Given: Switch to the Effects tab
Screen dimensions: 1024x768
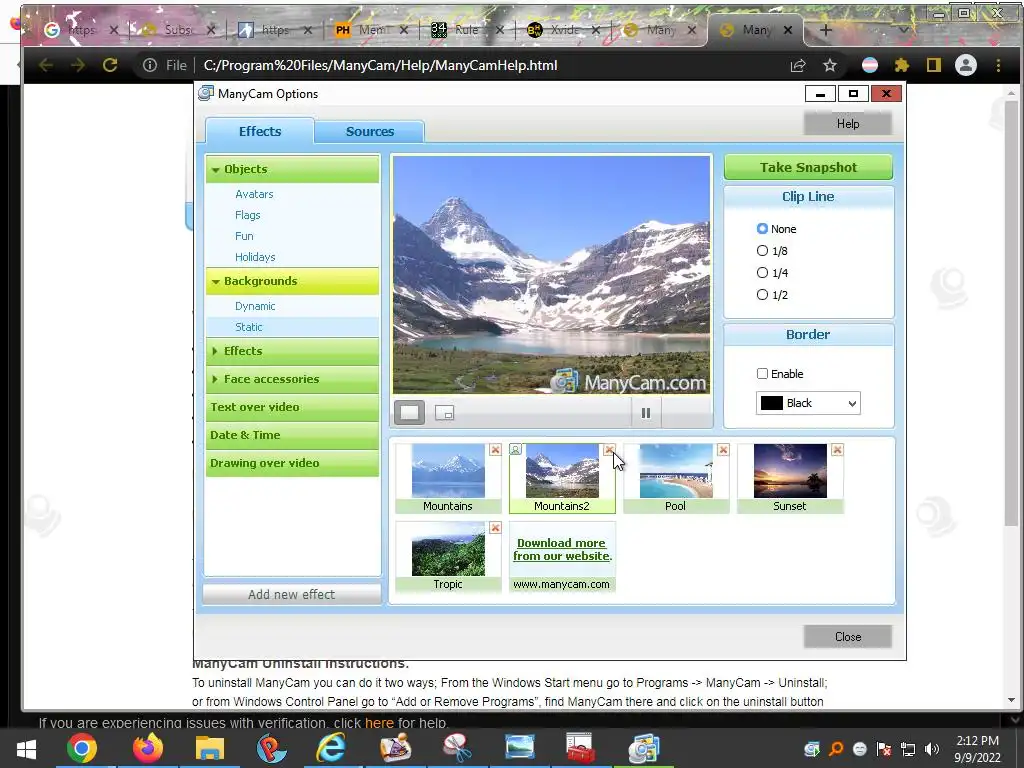Looking at the screenshot, I should point(260,131).
